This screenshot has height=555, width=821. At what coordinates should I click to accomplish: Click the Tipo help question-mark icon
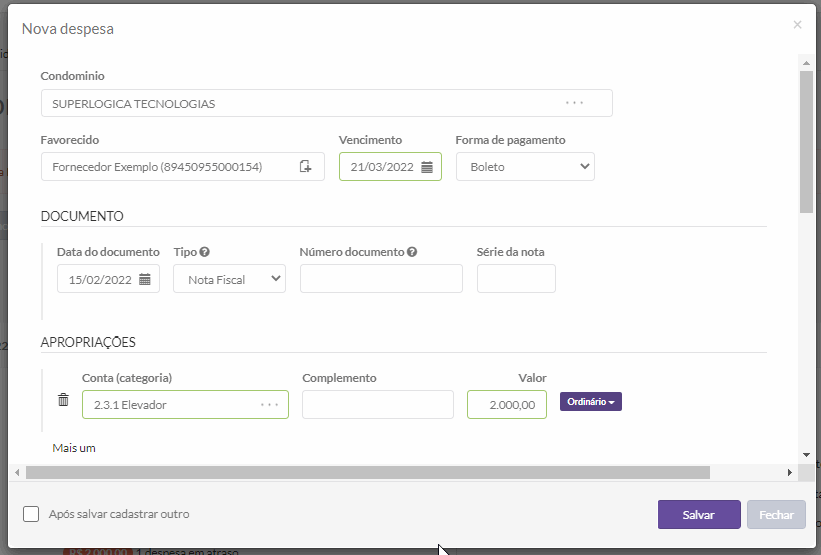point(205,252)
